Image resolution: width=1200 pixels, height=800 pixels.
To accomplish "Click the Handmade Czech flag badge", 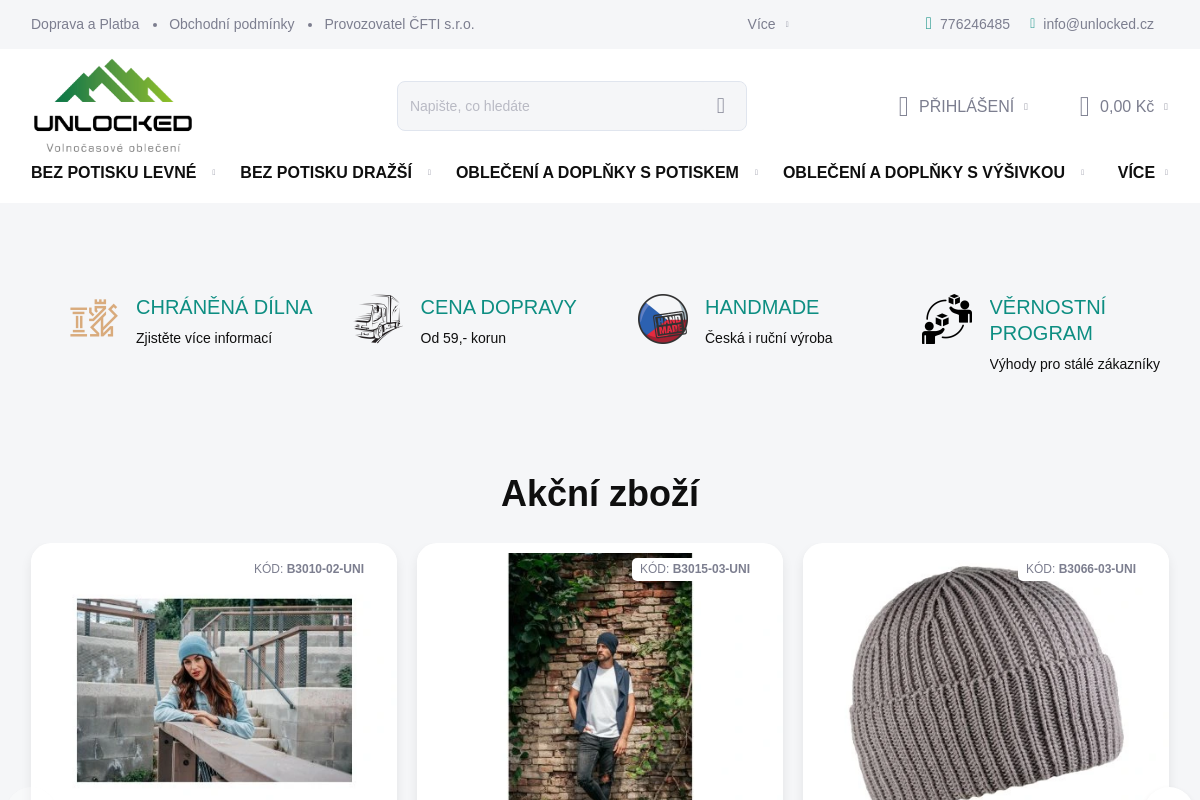I will click(x=663, y=319).
